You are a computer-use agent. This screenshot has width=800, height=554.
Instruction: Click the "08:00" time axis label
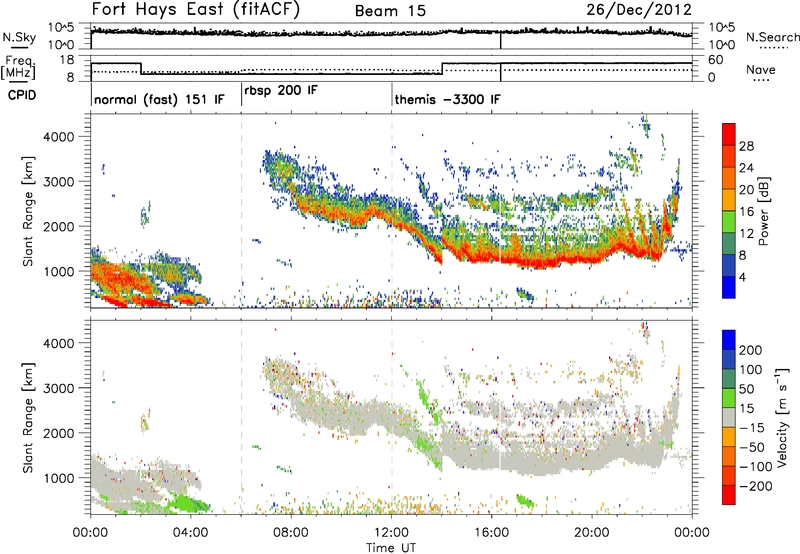click(290, 533)
